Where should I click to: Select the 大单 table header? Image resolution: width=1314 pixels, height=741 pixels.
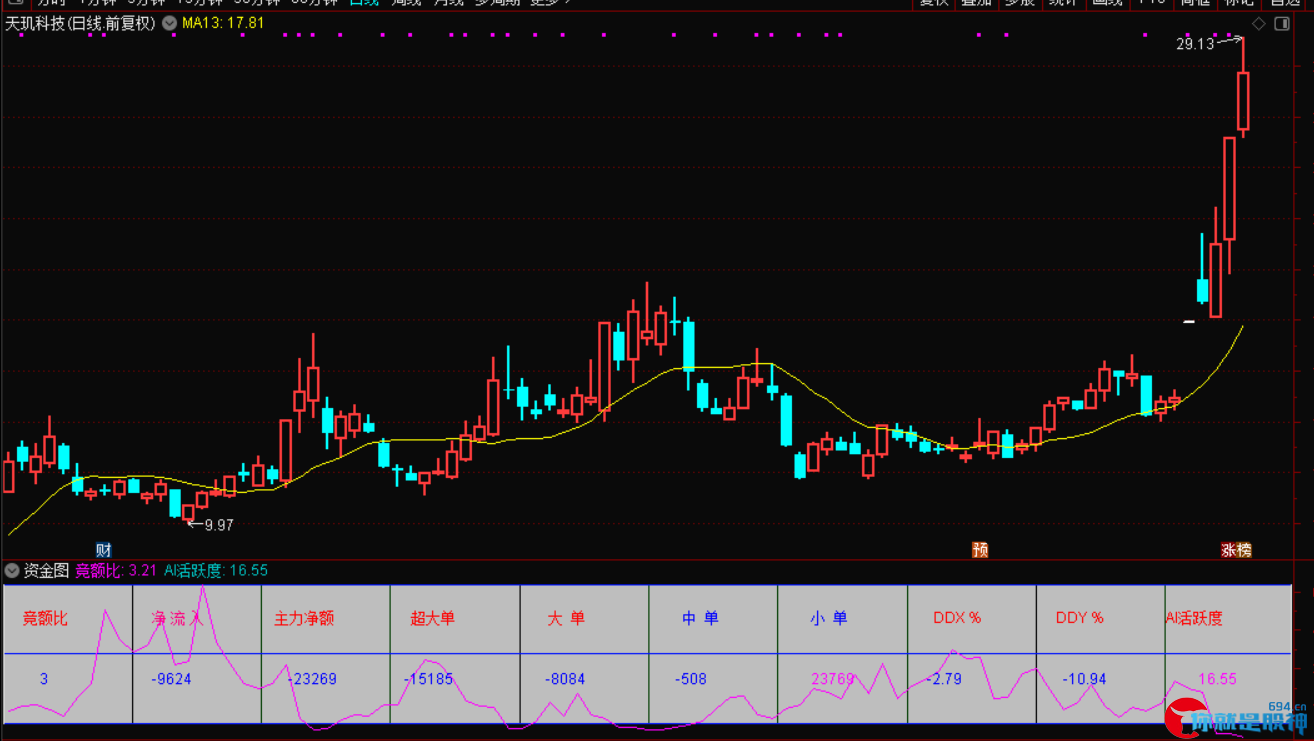pos(565,618)
